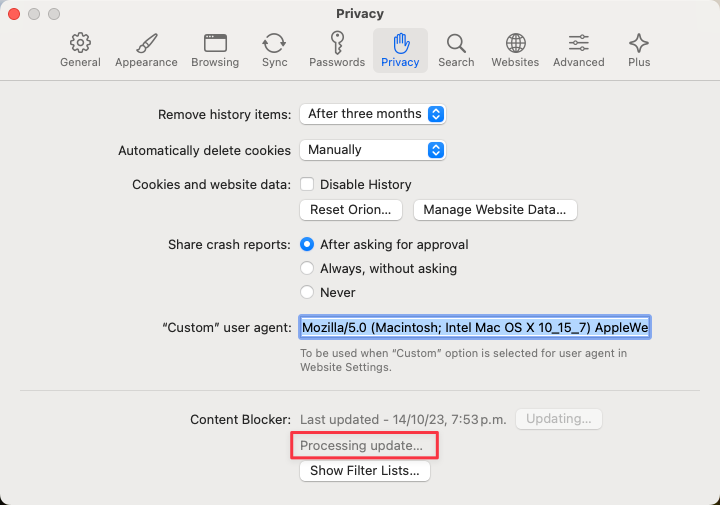Click the Show Filter Lists button
The image size is (720, 505).
(x=365, y=470)
